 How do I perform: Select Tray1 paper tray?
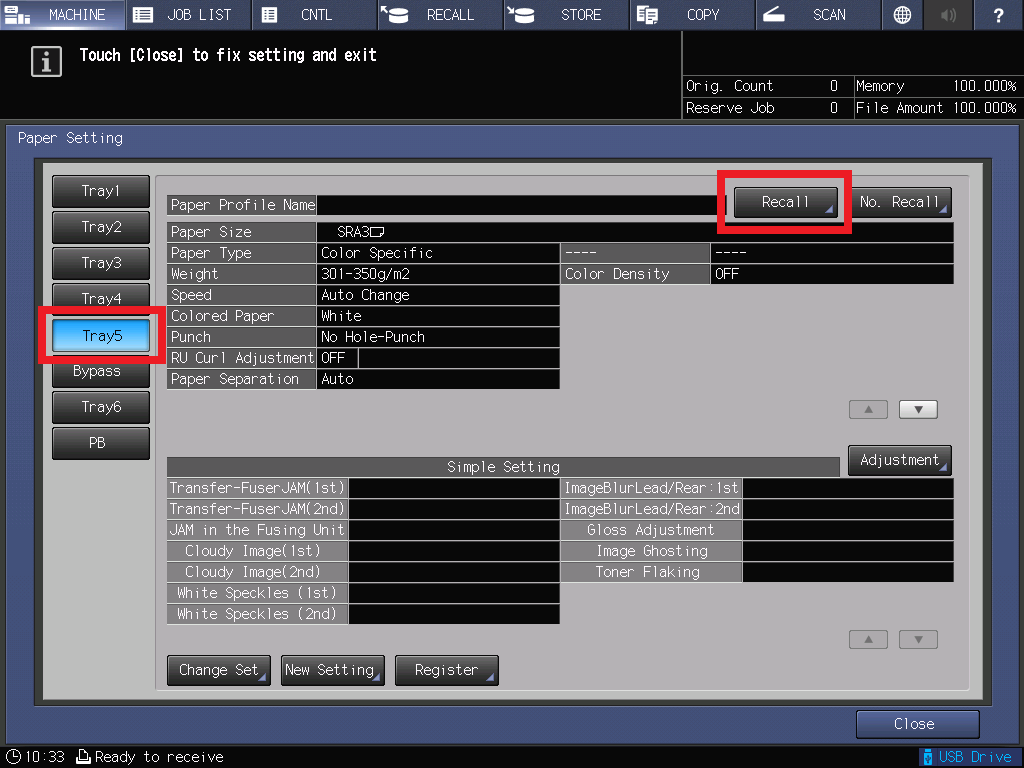[100, 191]
